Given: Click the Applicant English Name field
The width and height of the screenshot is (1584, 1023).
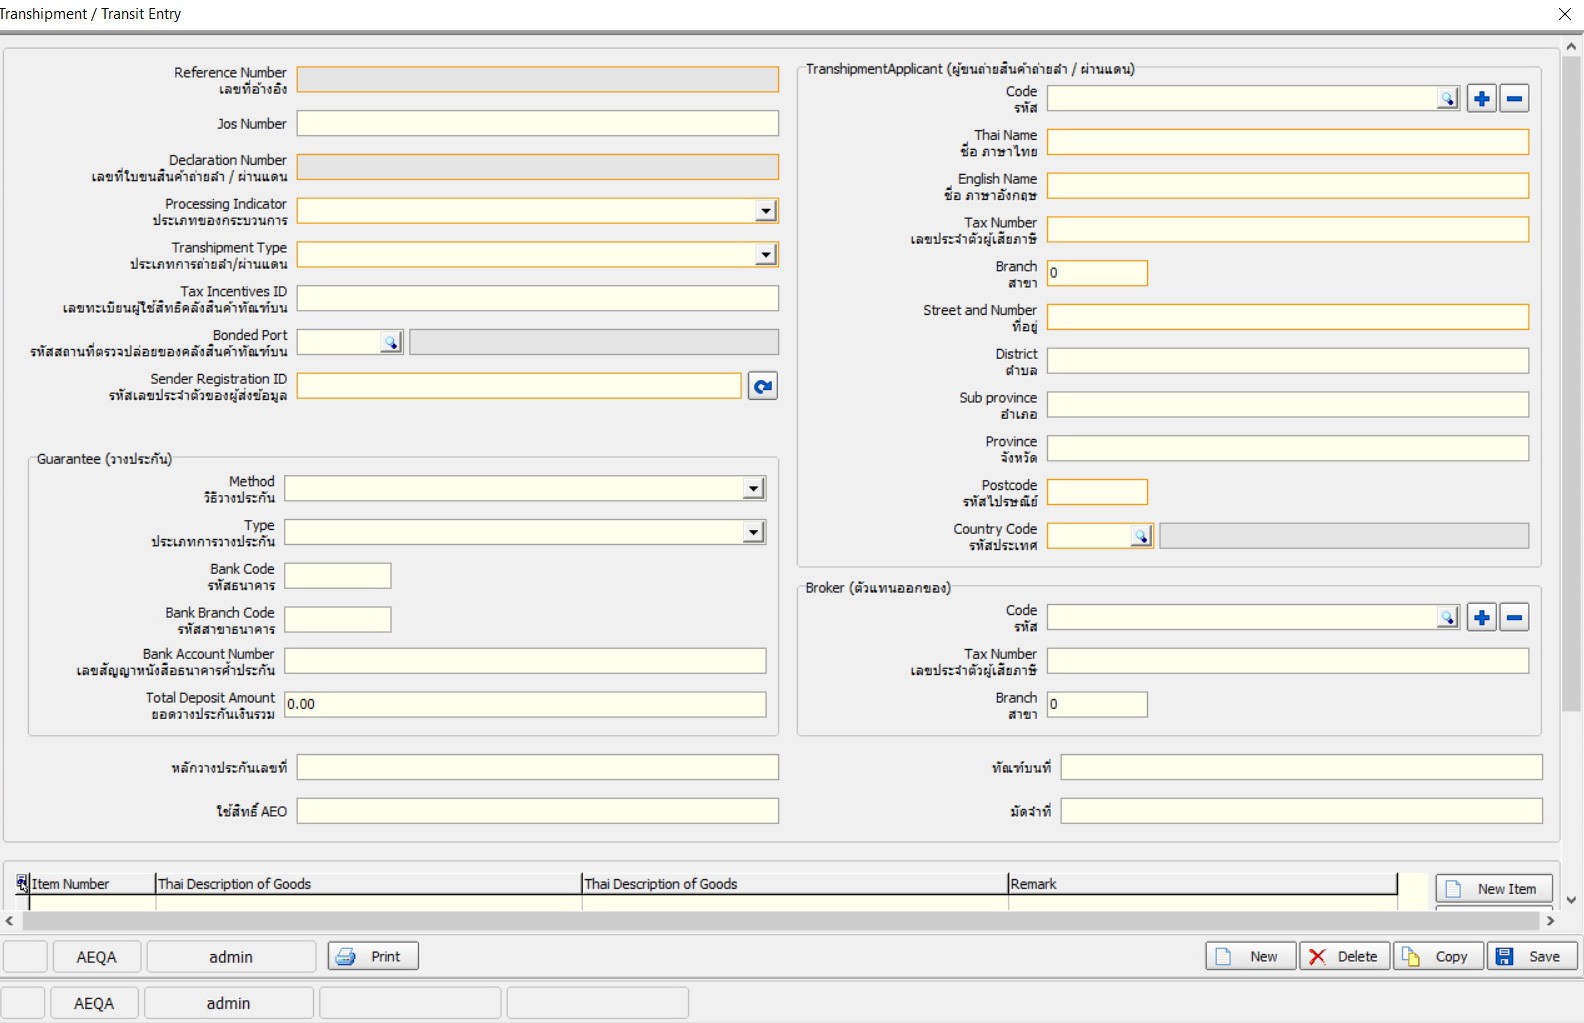Looking at the screenshot, I should pos(1288,186).
